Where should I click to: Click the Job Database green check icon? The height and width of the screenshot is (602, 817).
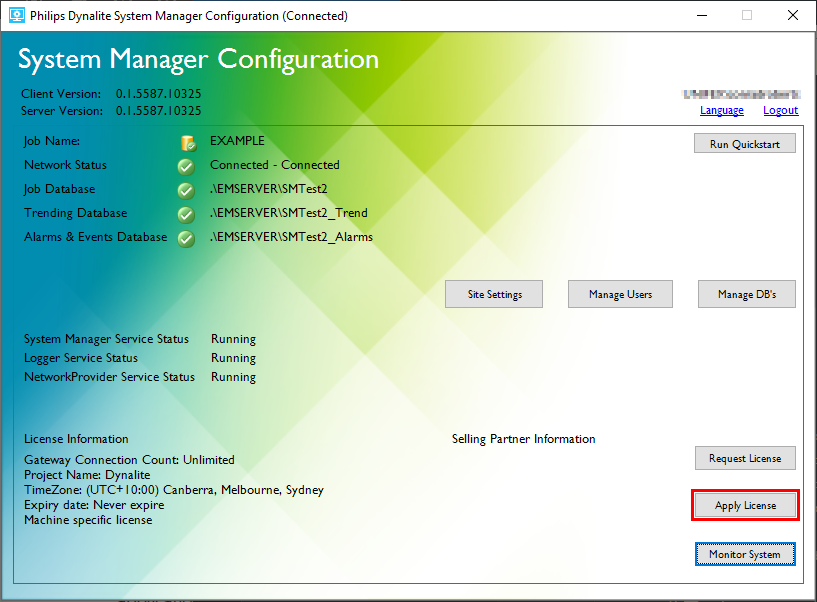(x=186, y=190)
